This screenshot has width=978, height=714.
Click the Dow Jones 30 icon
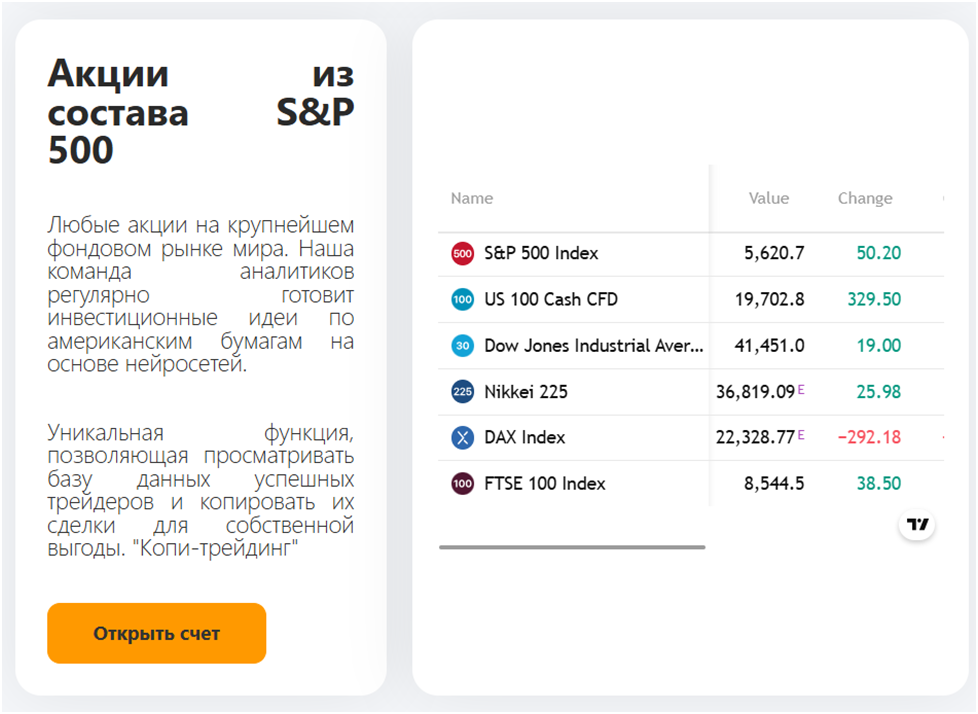point(462,346)
